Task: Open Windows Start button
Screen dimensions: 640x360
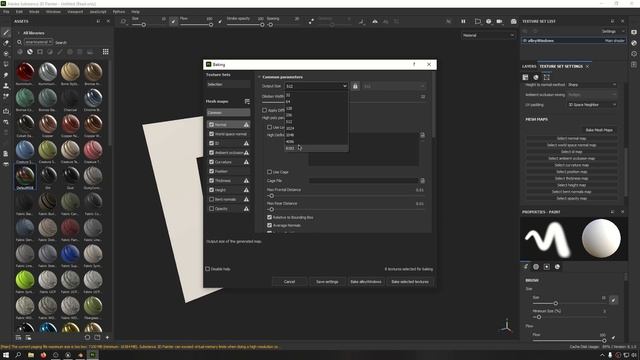Action: coord(6,355)
